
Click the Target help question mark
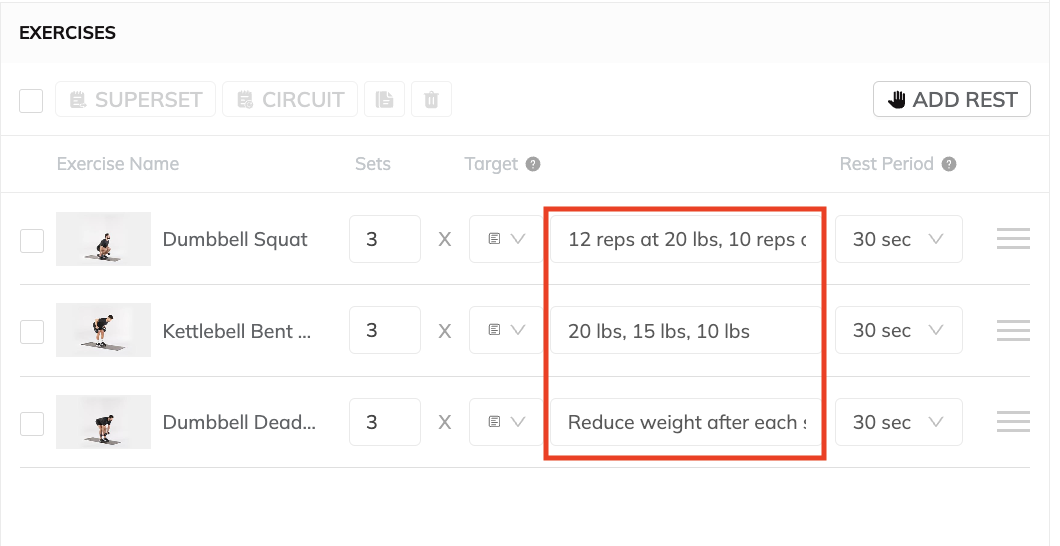coord(533,164)
